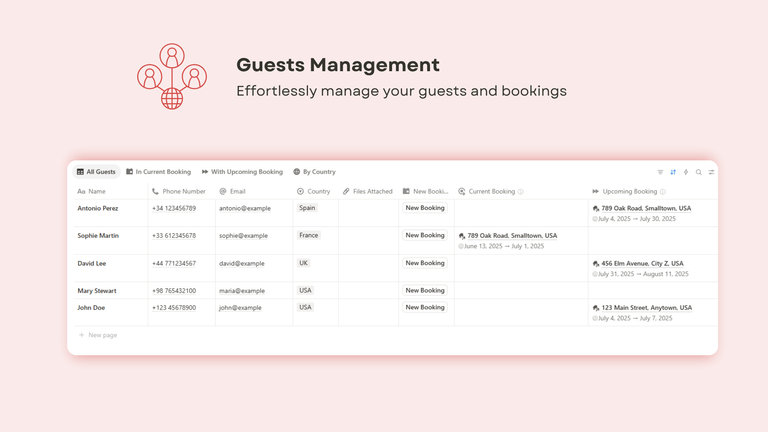Open John Doe guest page
Screen dimensions: 768x432
point(91,308)
